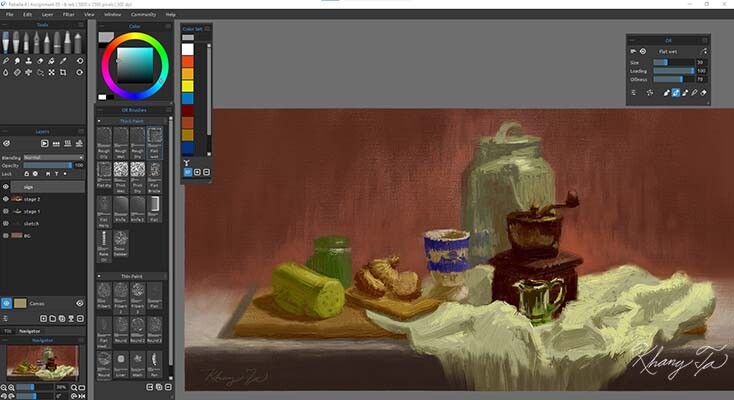Choose the Knife brush preset
This screenshot has width=734, height=400.
pos(121,209)
